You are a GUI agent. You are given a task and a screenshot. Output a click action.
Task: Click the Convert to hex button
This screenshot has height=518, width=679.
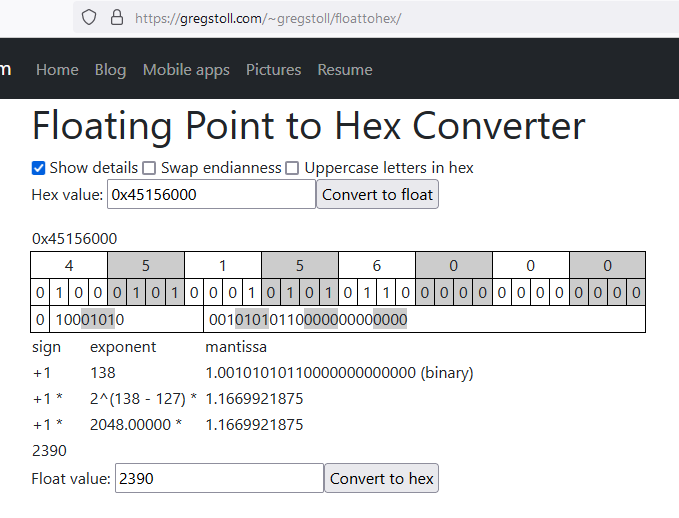pos(382,478)
